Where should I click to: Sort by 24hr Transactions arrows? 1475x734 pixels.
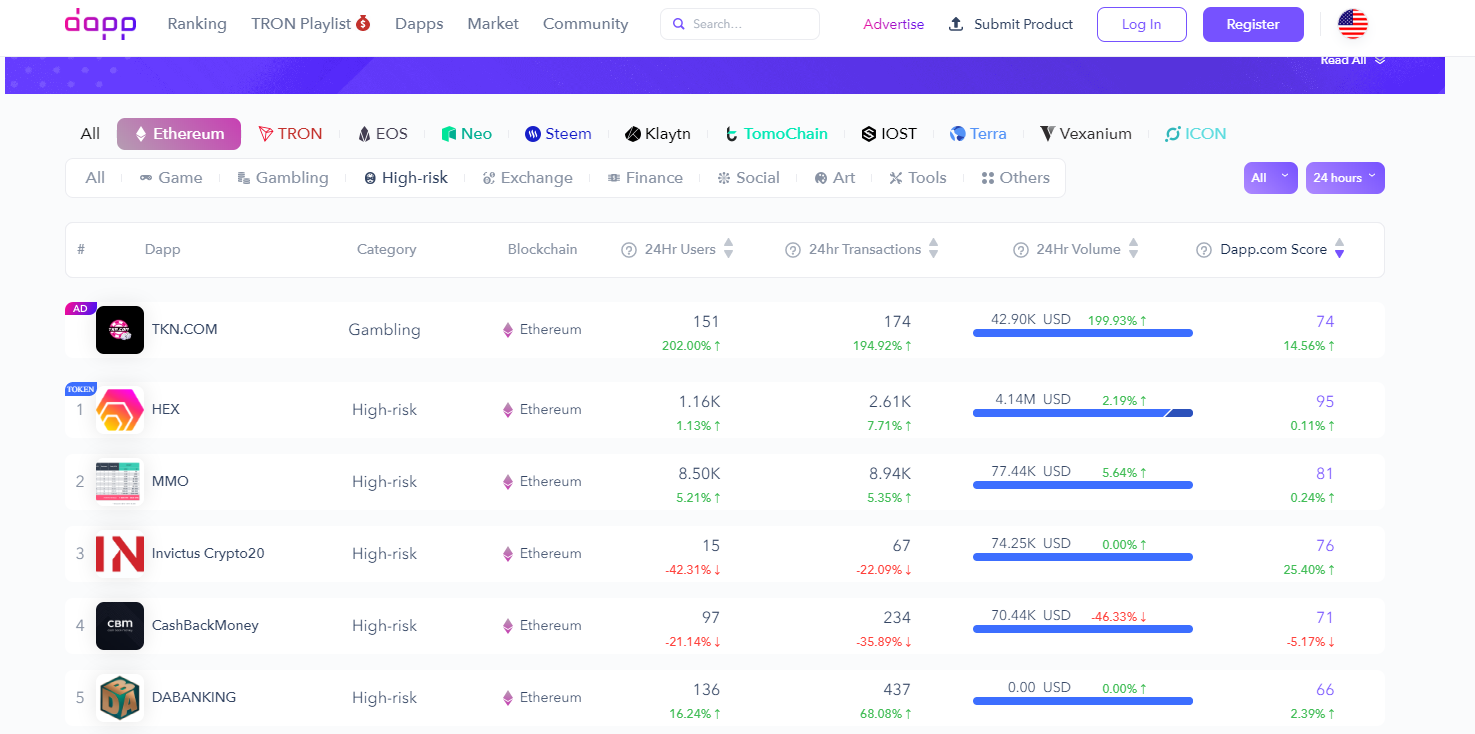point(934,249)
